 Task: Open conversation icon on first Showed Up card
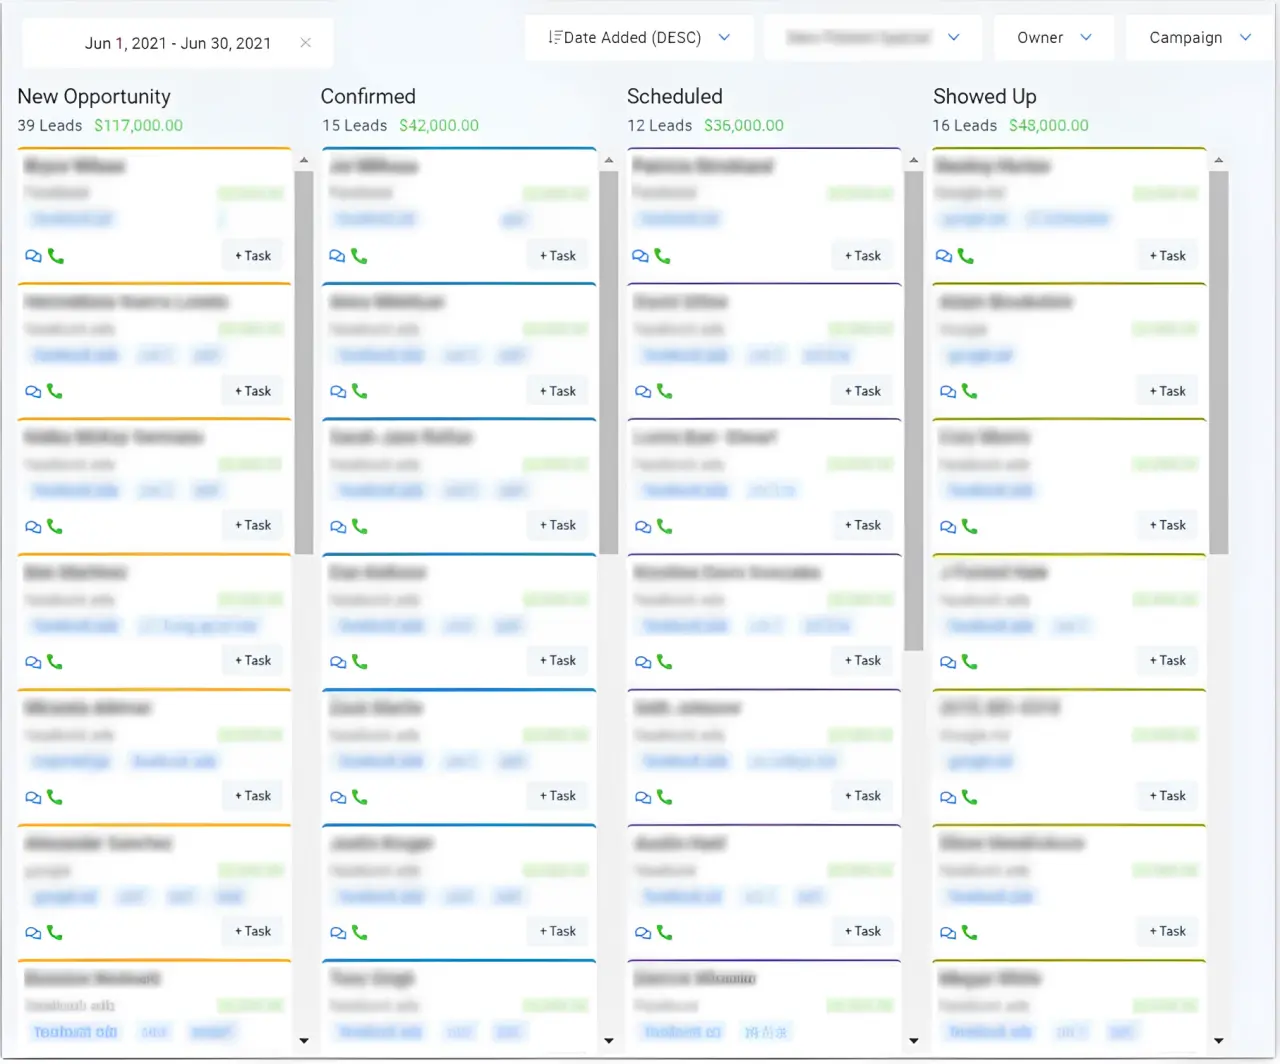[x=943, y=257]
